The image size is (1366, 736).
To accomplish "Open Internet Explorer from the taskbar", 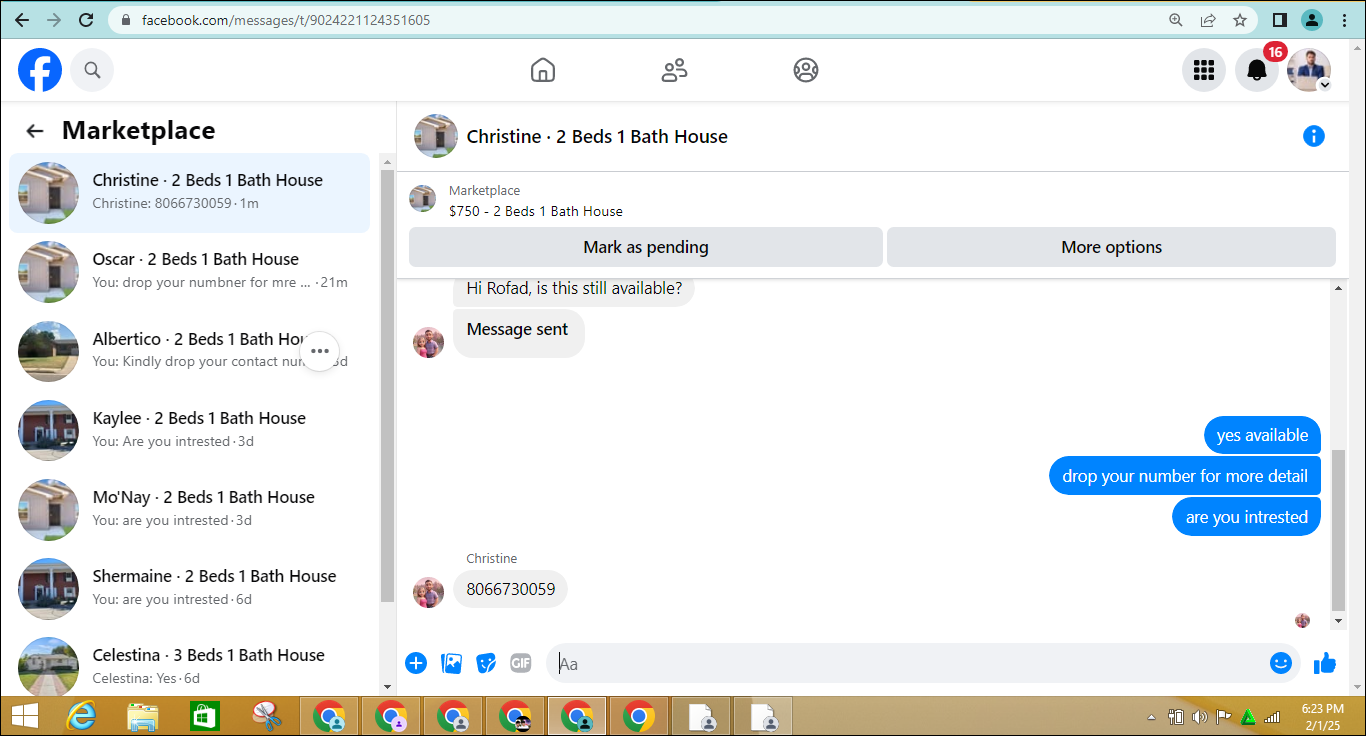I will click(x=82, y=716).
